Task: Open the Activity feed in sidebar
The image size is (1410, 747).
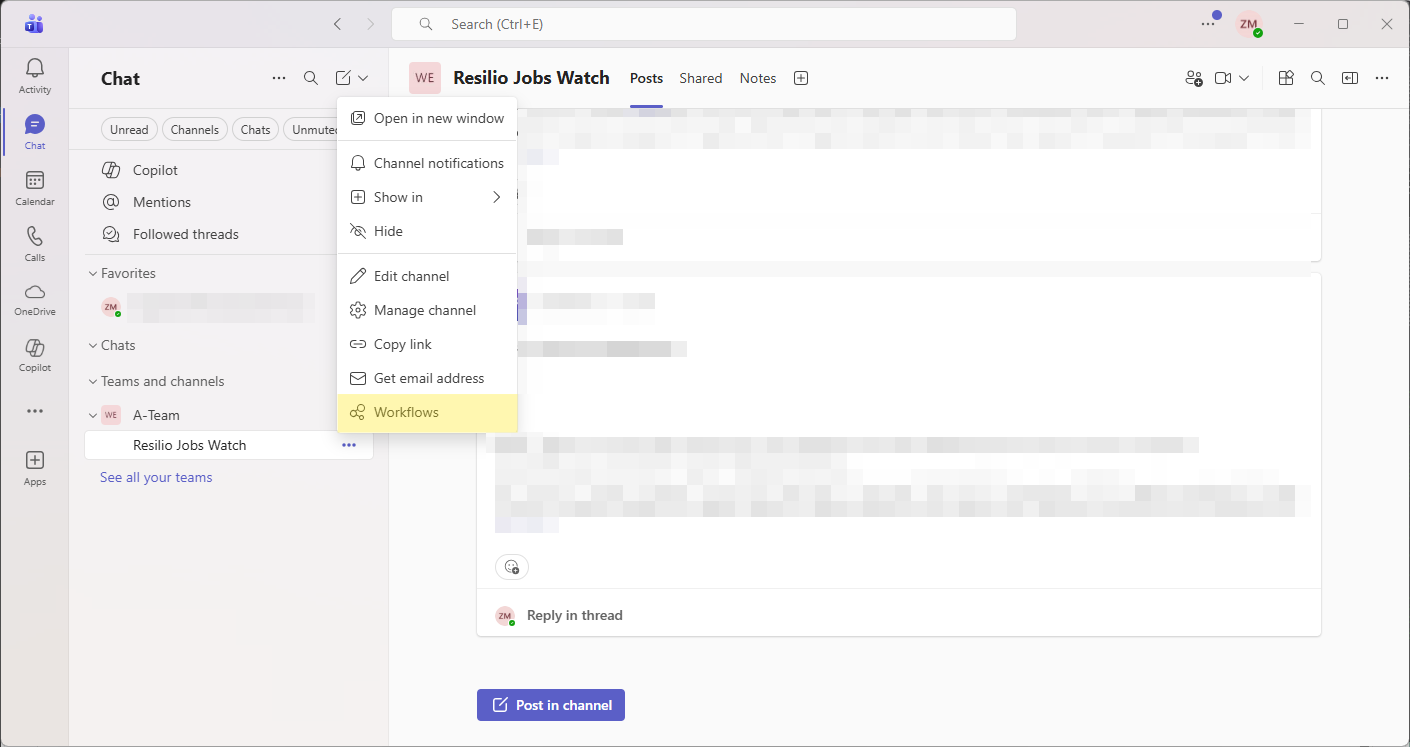Action: [35, 75]
